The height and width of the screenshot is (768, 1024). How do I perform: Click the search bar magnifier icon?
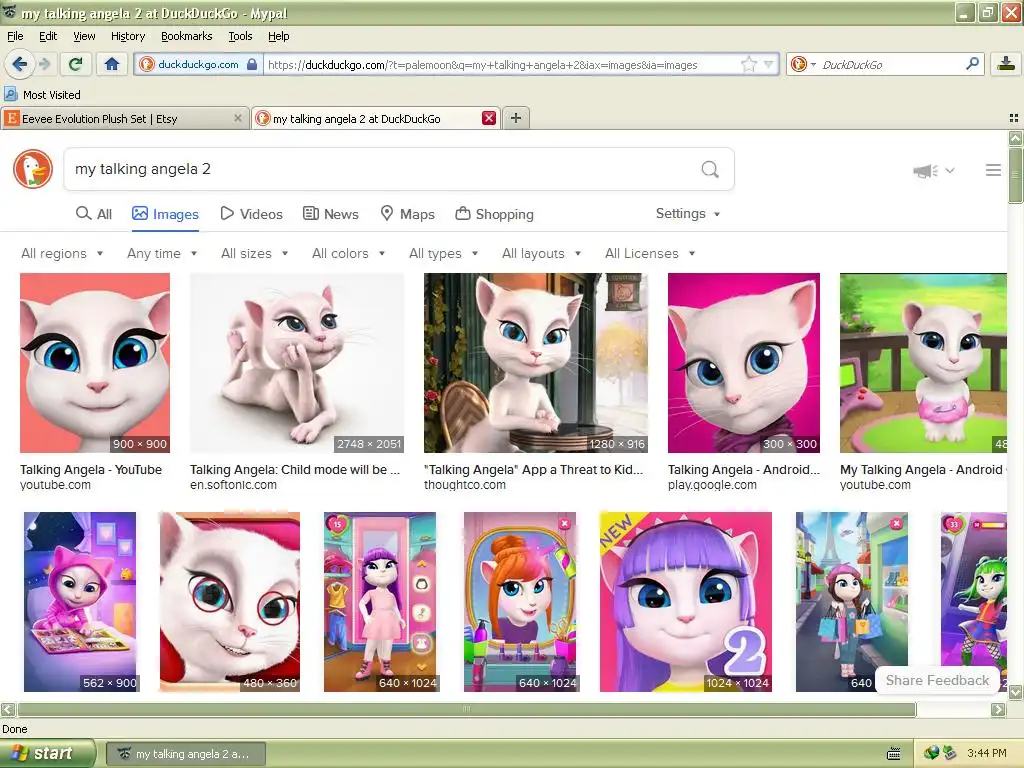pos(972,64)
